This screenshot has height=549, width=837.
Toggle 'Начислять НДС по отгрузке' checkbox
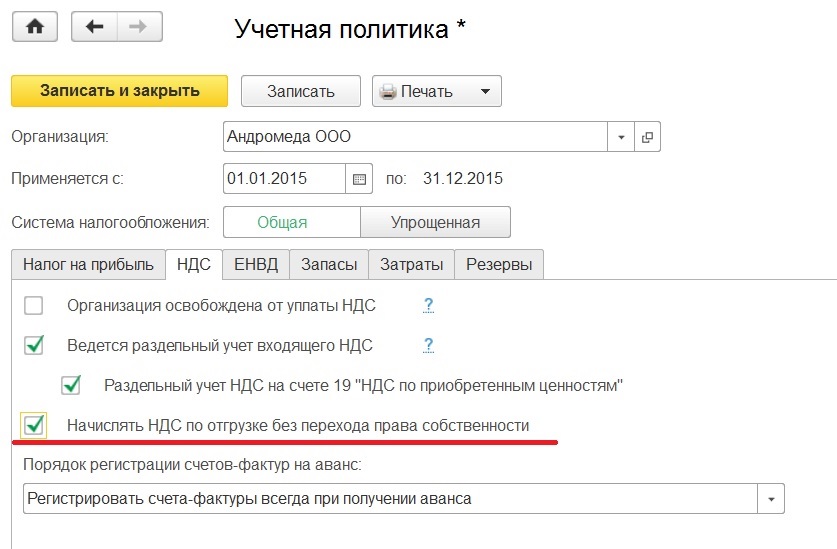pyautogui.click(x=34, y=425)
